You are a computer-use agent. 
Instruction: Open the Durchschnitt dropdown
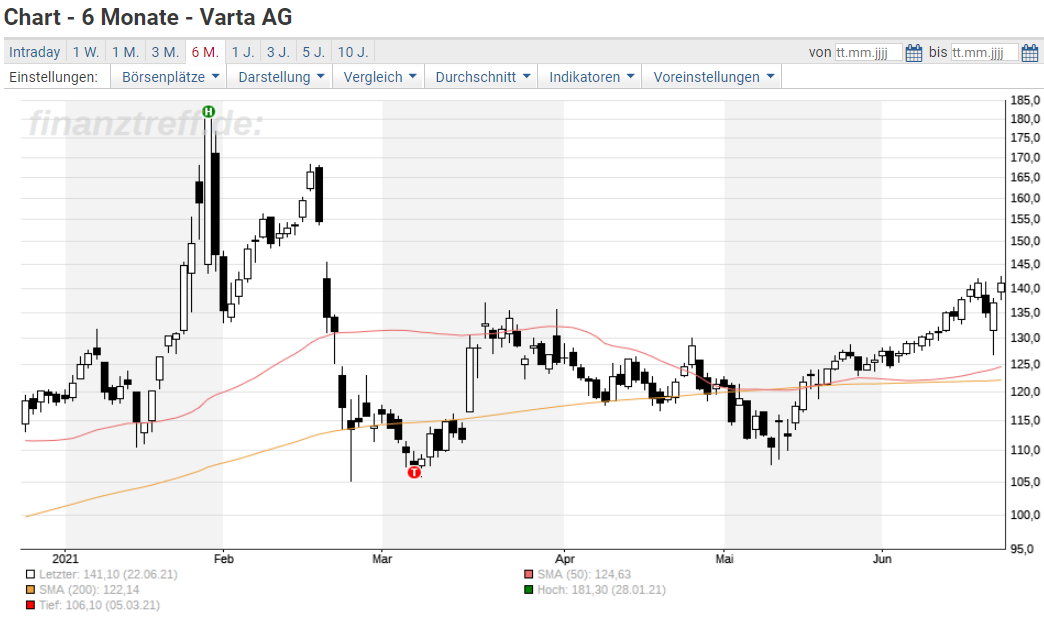tap(482, 77)
